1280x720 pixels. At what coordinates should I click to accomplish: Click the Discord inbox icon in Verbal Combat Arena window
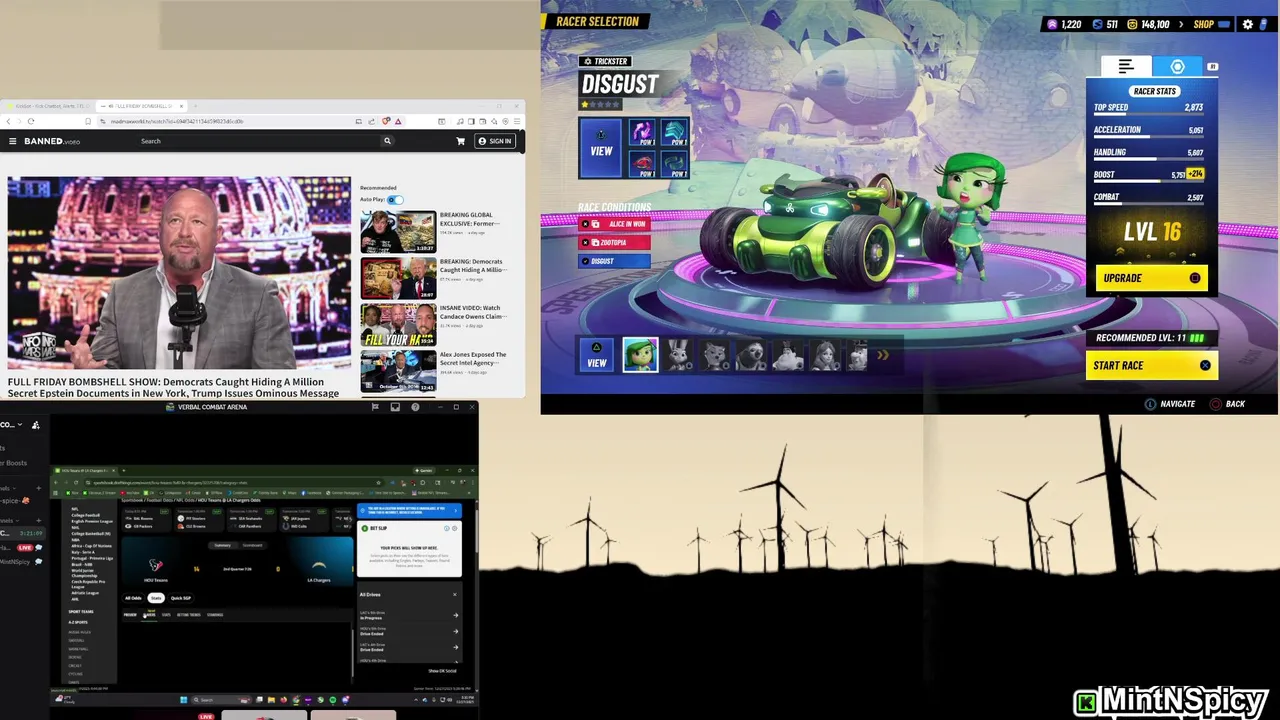[x=395, y=407]
